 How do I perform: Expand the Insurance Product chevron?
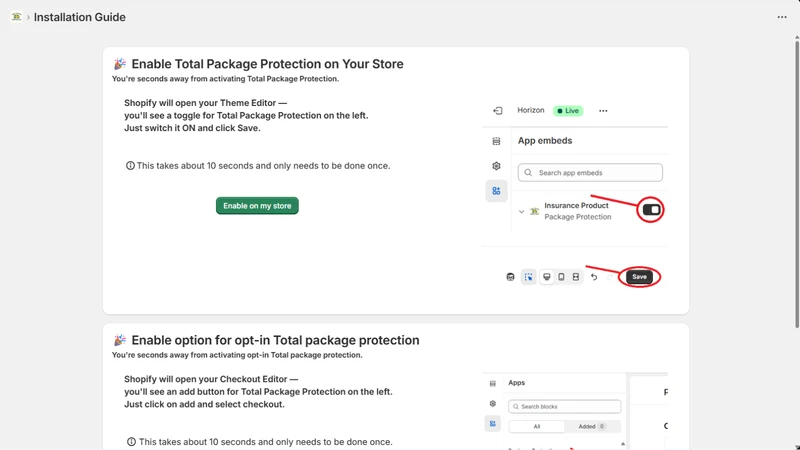[521, 211]
